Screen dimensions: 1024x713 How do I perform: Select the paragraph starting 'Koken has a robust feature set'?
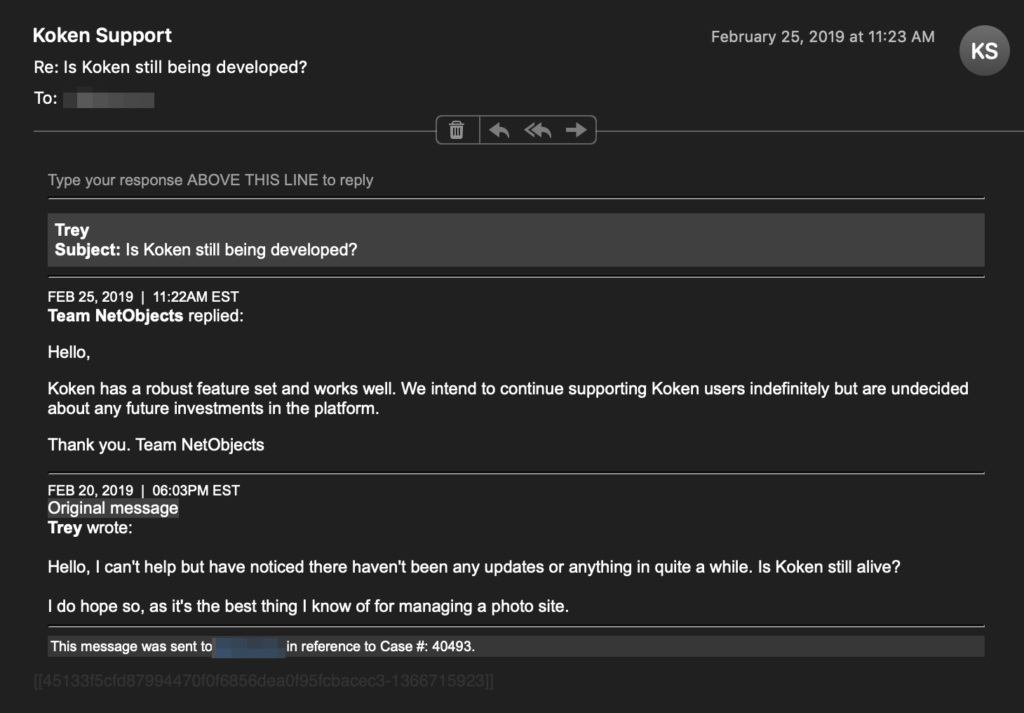point(508,398)
